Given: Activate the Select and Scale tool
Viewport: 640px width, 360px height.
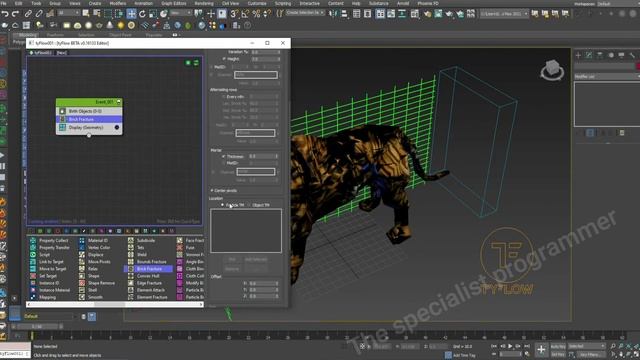Looking at the screenshot, I should point(153,14).
